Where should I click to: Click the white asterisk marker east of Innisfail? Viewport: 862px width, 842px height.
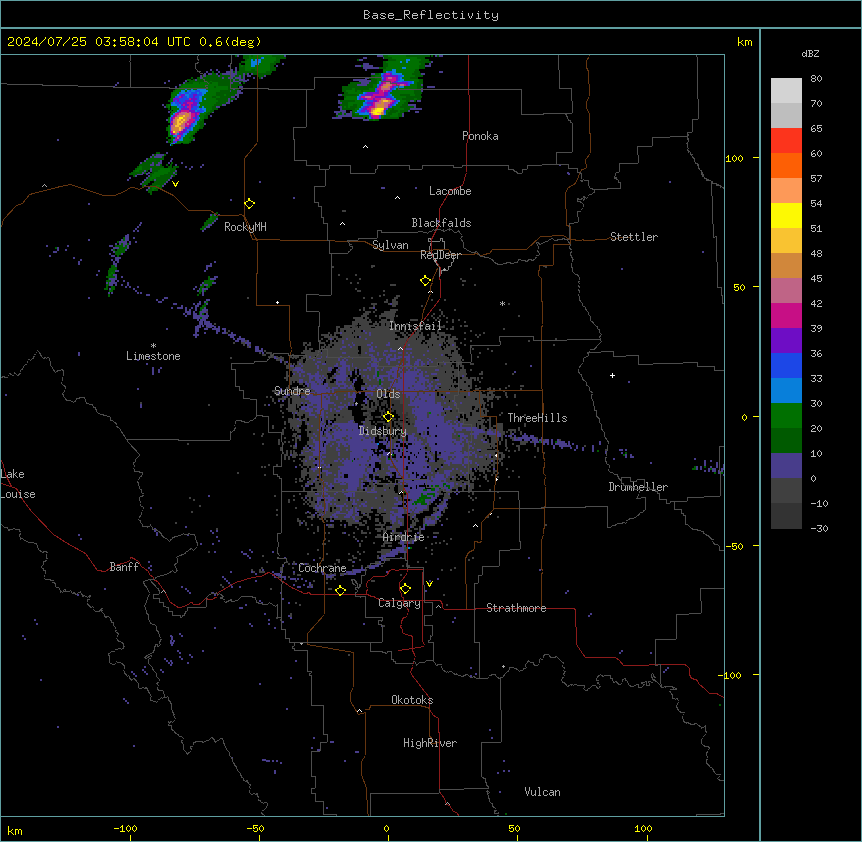(502, 303)
